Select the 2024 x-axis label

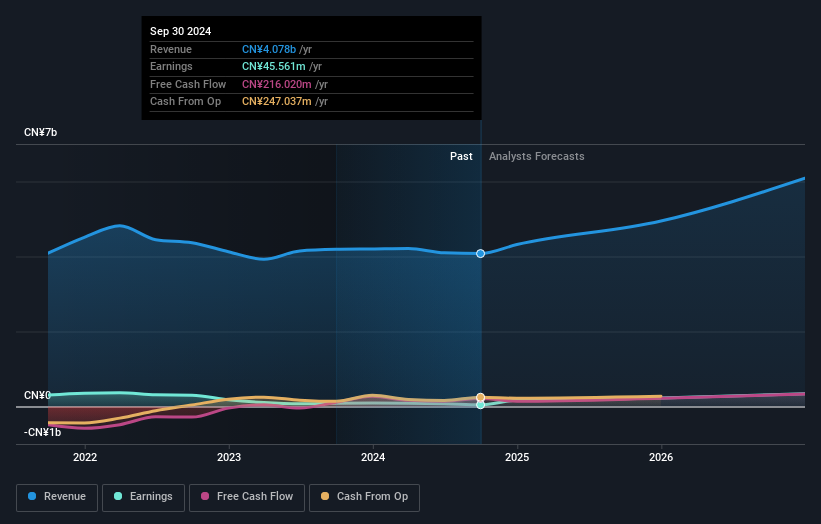[373, 458]
